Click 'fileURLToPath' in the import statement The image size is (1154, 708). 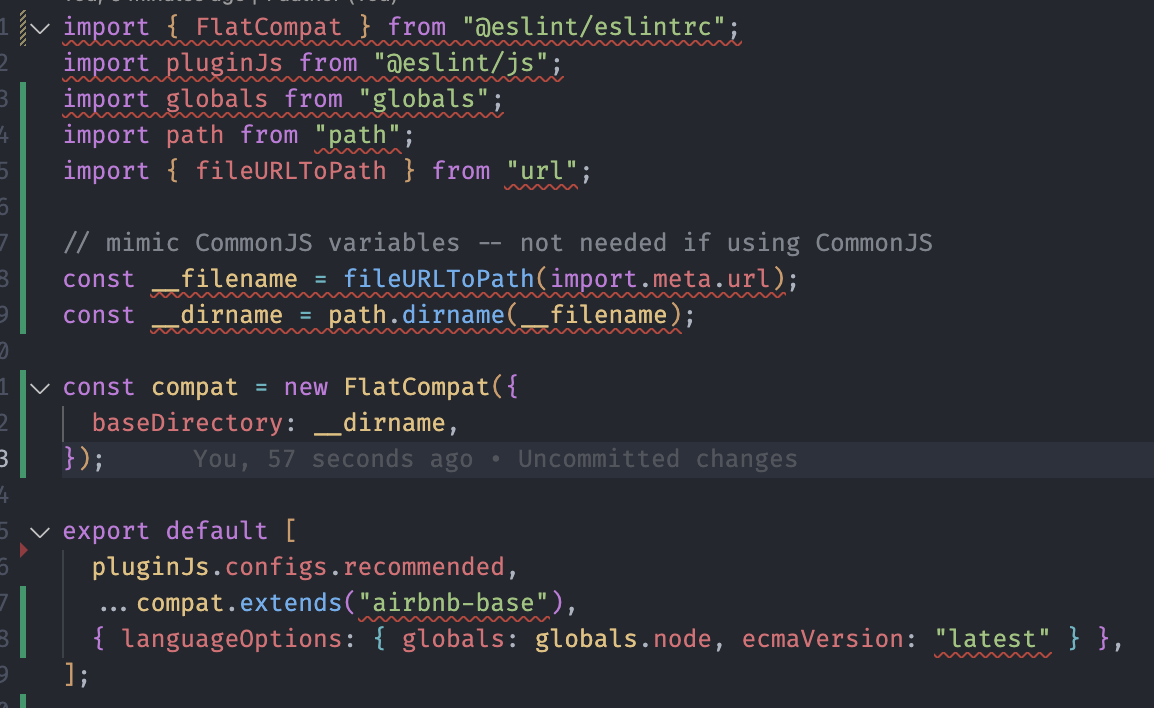click(x=291, y=171)
